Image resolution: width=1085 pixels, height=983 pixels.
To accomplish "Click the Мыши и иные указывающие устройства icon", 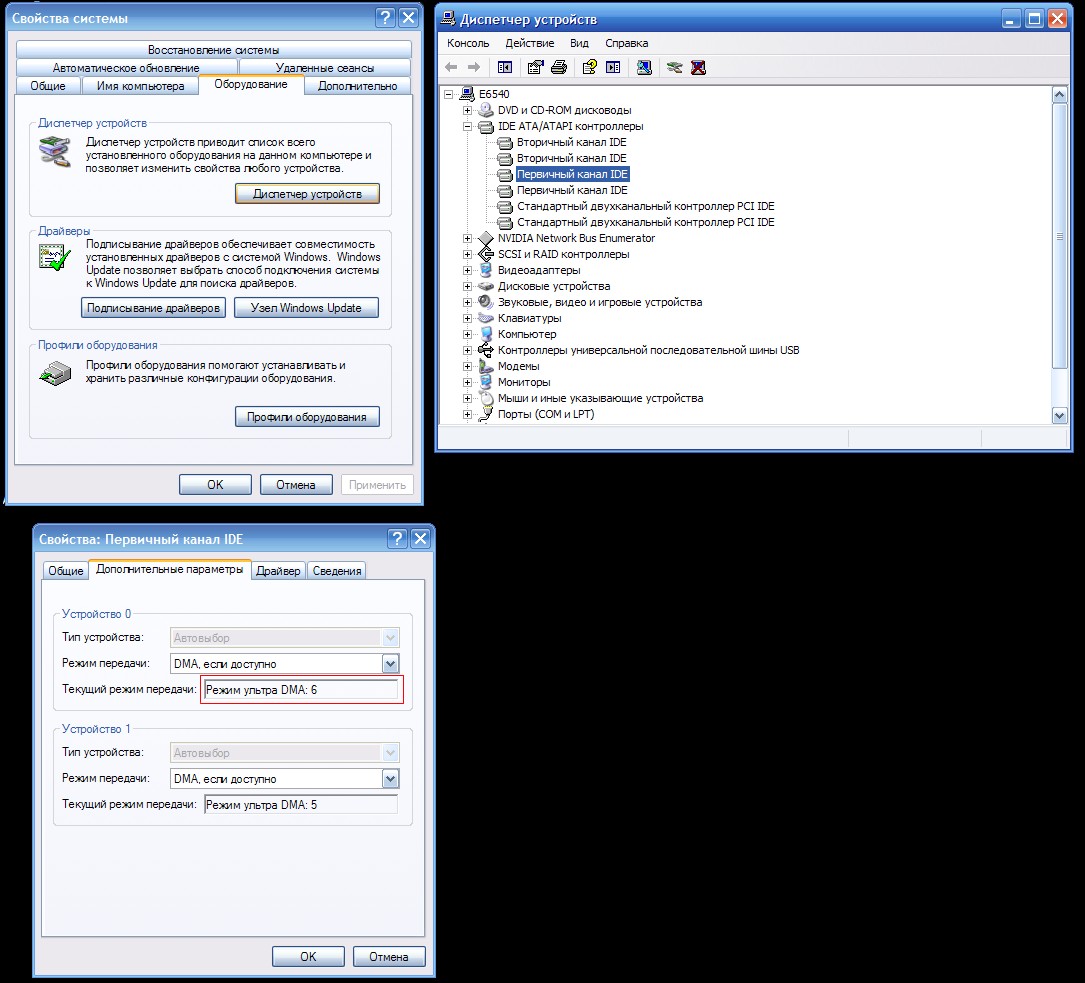I will pos(486,398).
